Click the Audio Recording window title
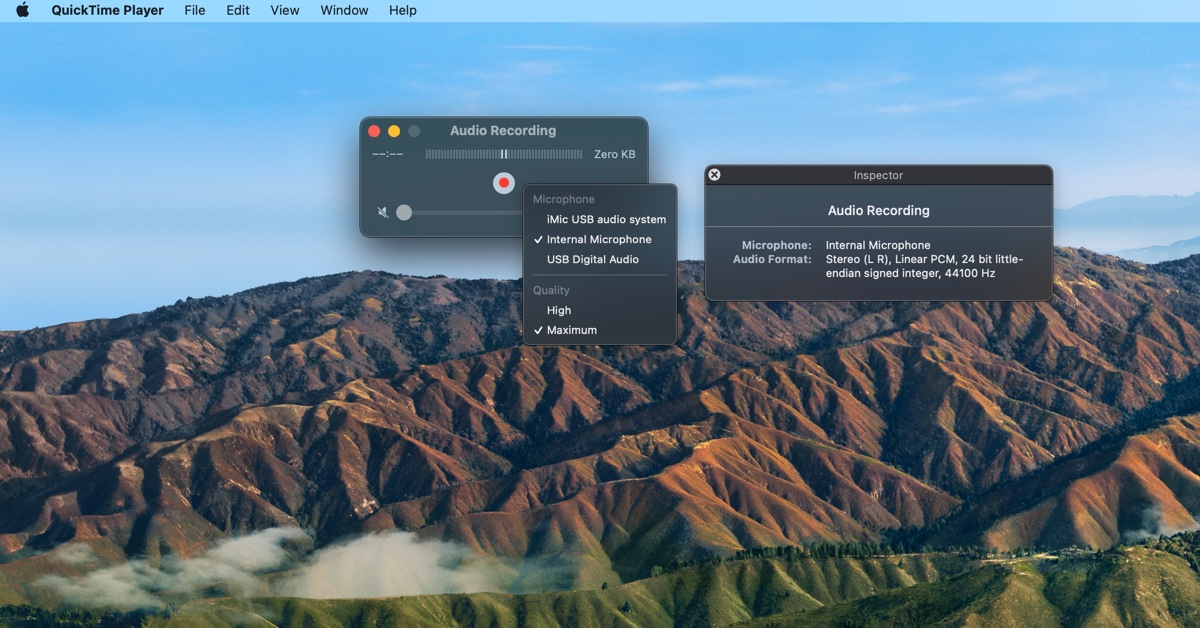 503,131
